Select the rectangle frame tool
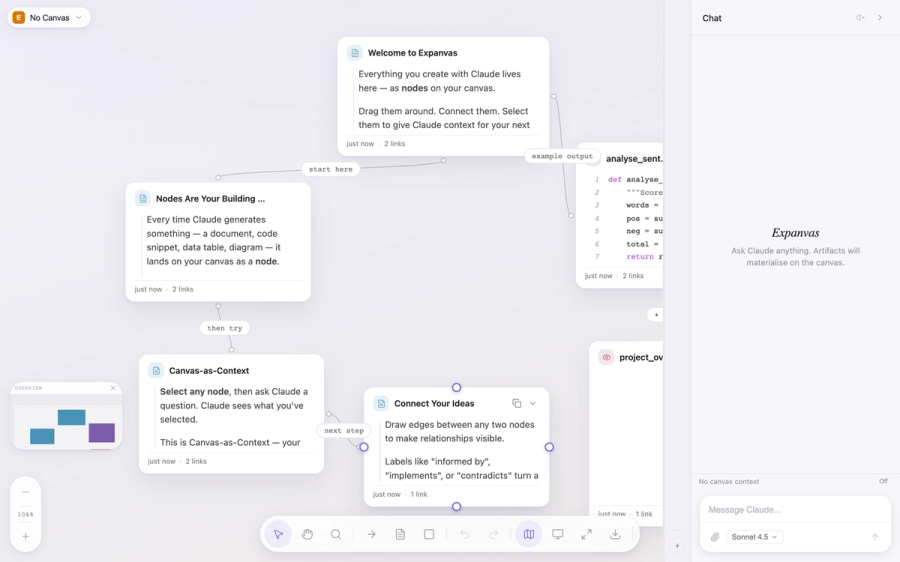The height and width of the screenshot is (562, 900). [x=429, y=534]
